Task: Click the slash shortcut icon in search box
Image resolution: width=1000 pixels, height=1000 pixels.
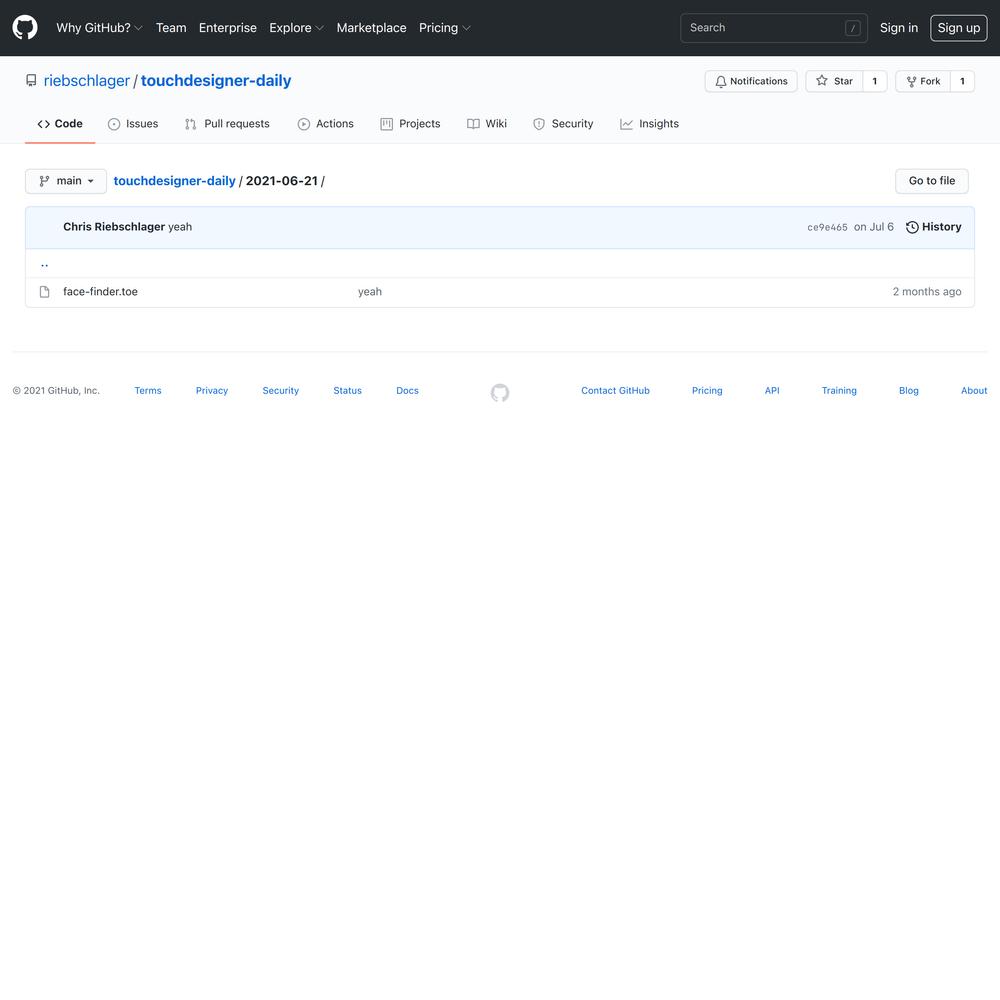Action: (853, 28)
